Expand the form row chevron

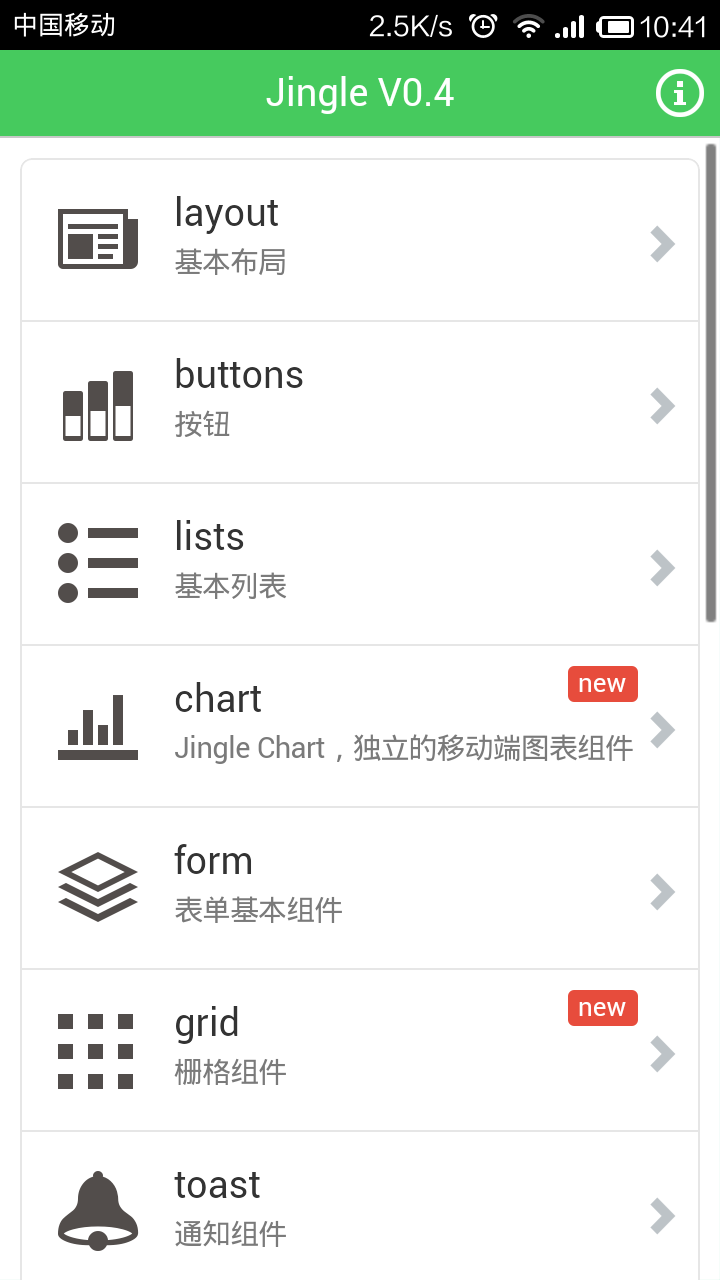click(662, 892)
